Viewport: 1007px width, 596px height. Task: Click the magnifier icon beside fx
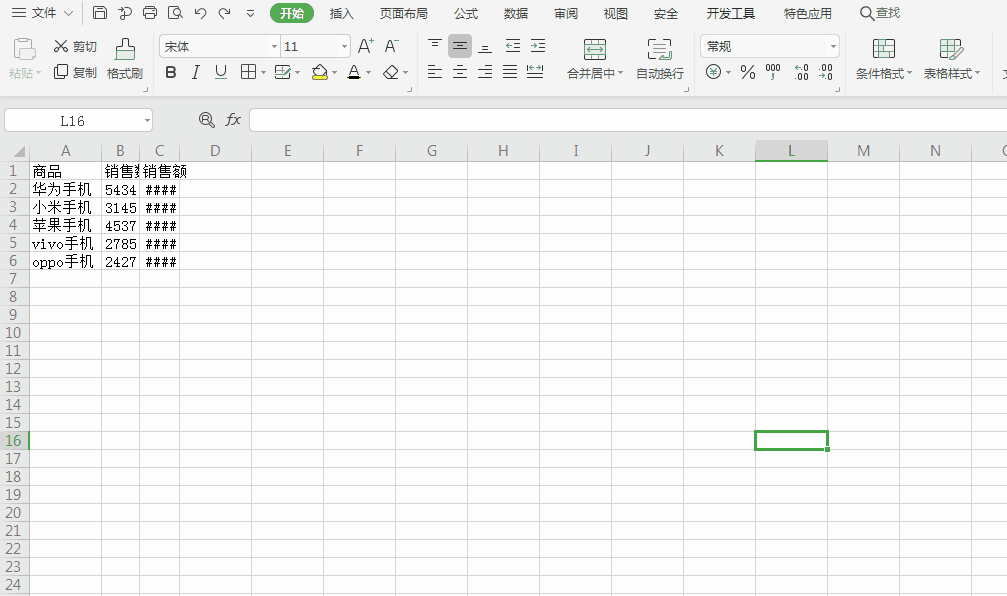point(206,120)
